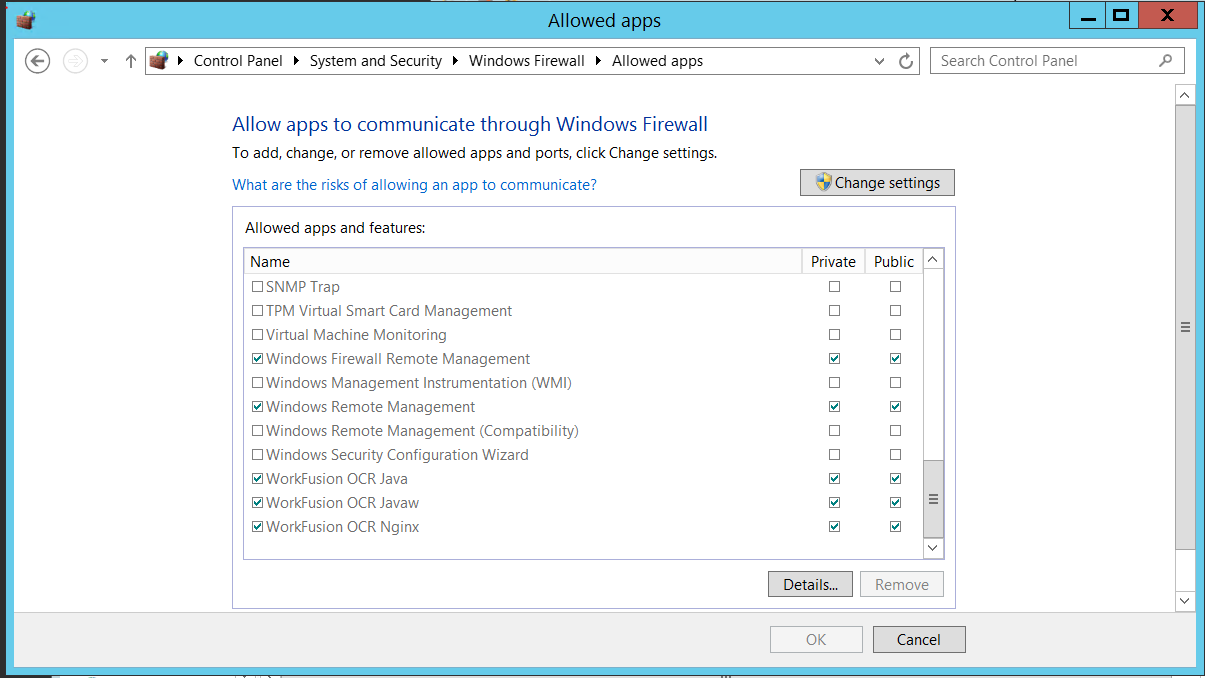Click the Change settings button
Viewport: 1205px width, 678px height.
877,183
